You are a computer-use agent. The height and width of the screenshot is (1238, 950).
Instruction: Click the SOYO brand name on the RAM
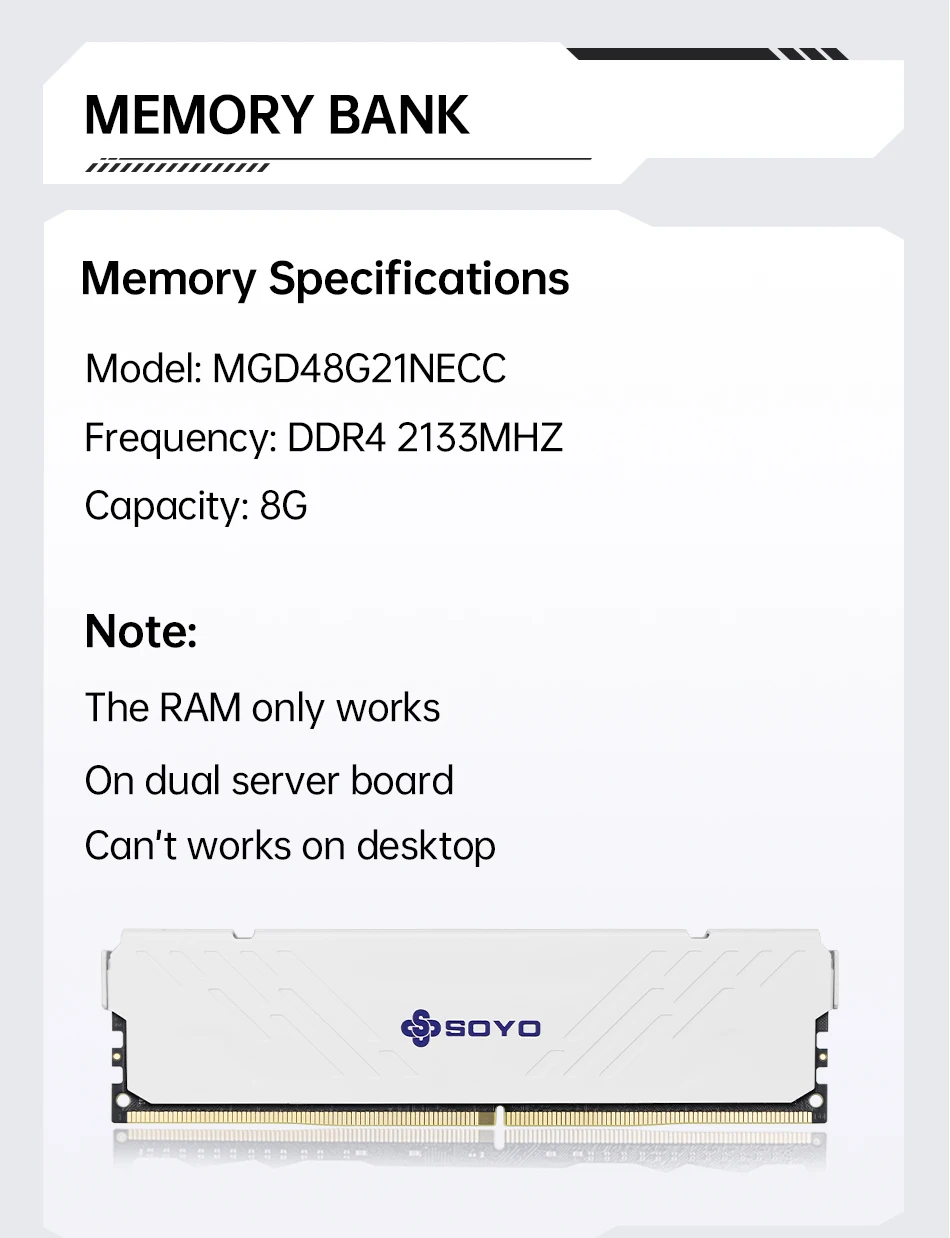pyautogui.click(x=492, y=1028)
